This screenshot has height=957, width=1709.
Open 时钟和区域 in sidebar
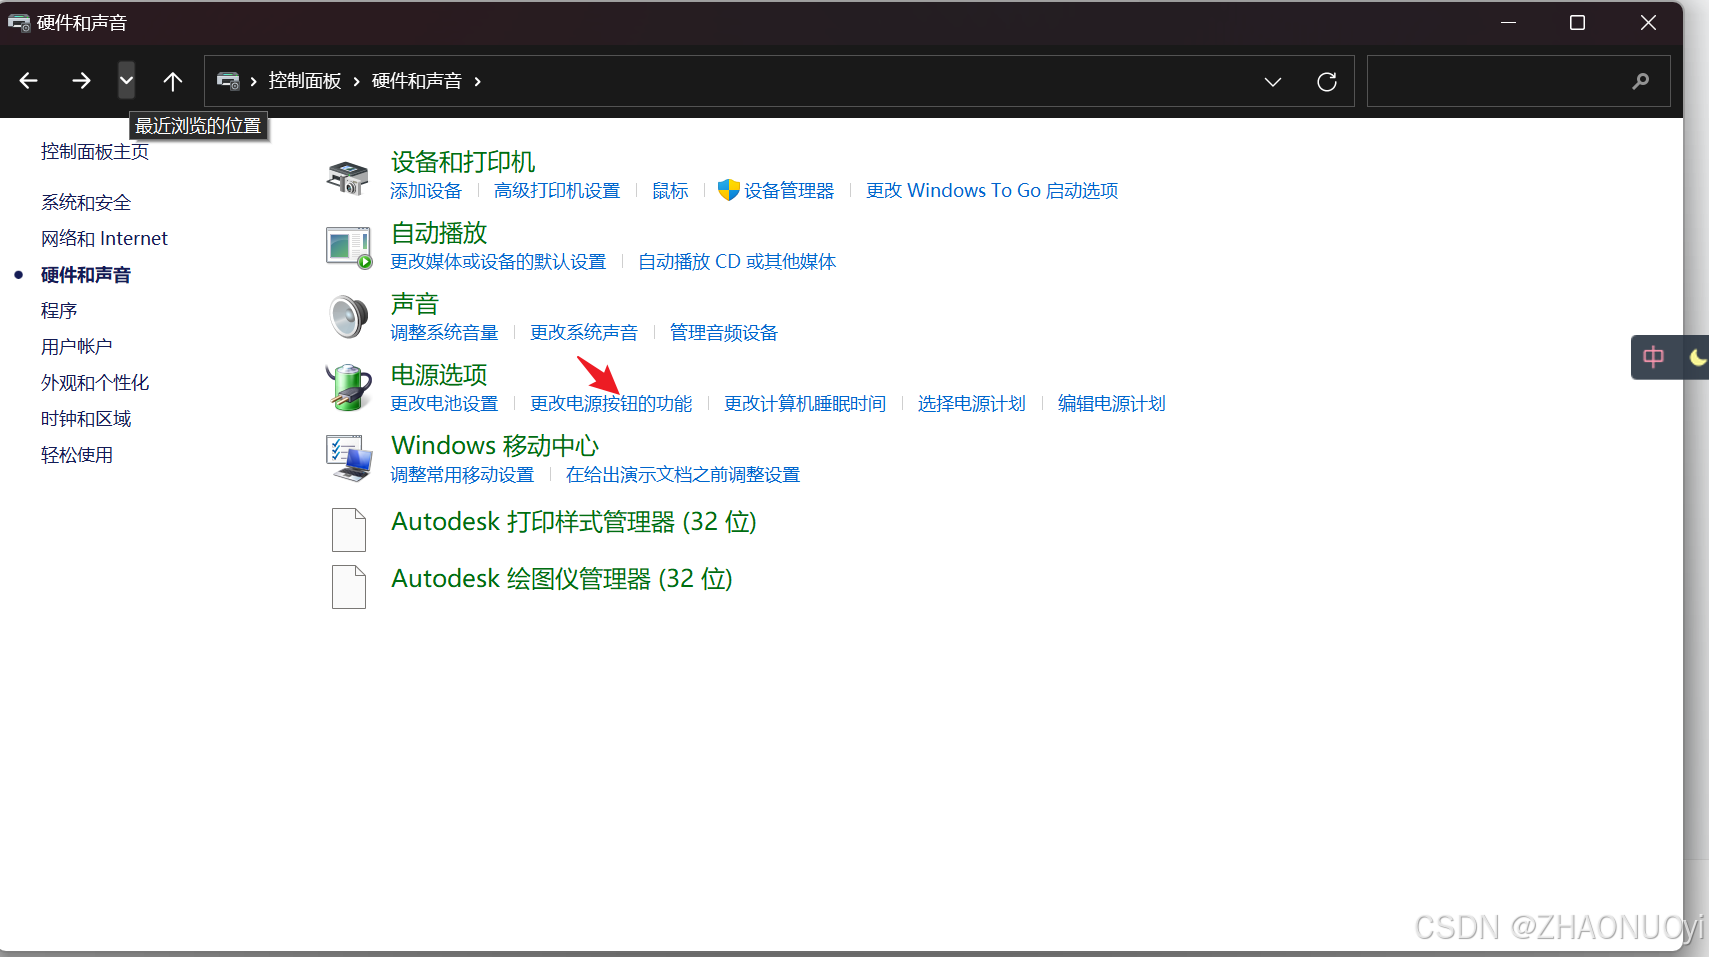(86, 419)
